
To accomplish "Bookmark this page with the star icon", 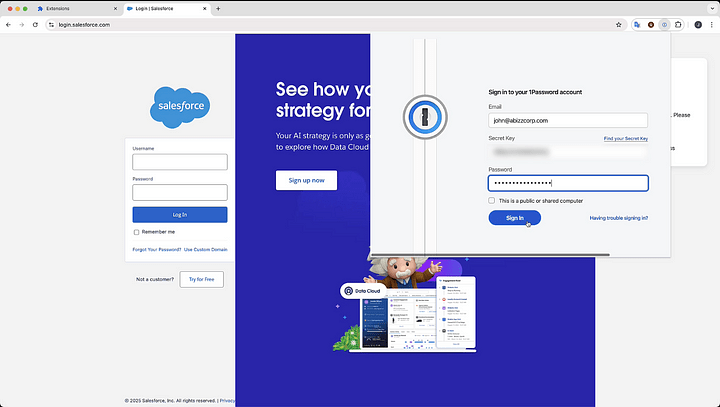I will (619, 25).
